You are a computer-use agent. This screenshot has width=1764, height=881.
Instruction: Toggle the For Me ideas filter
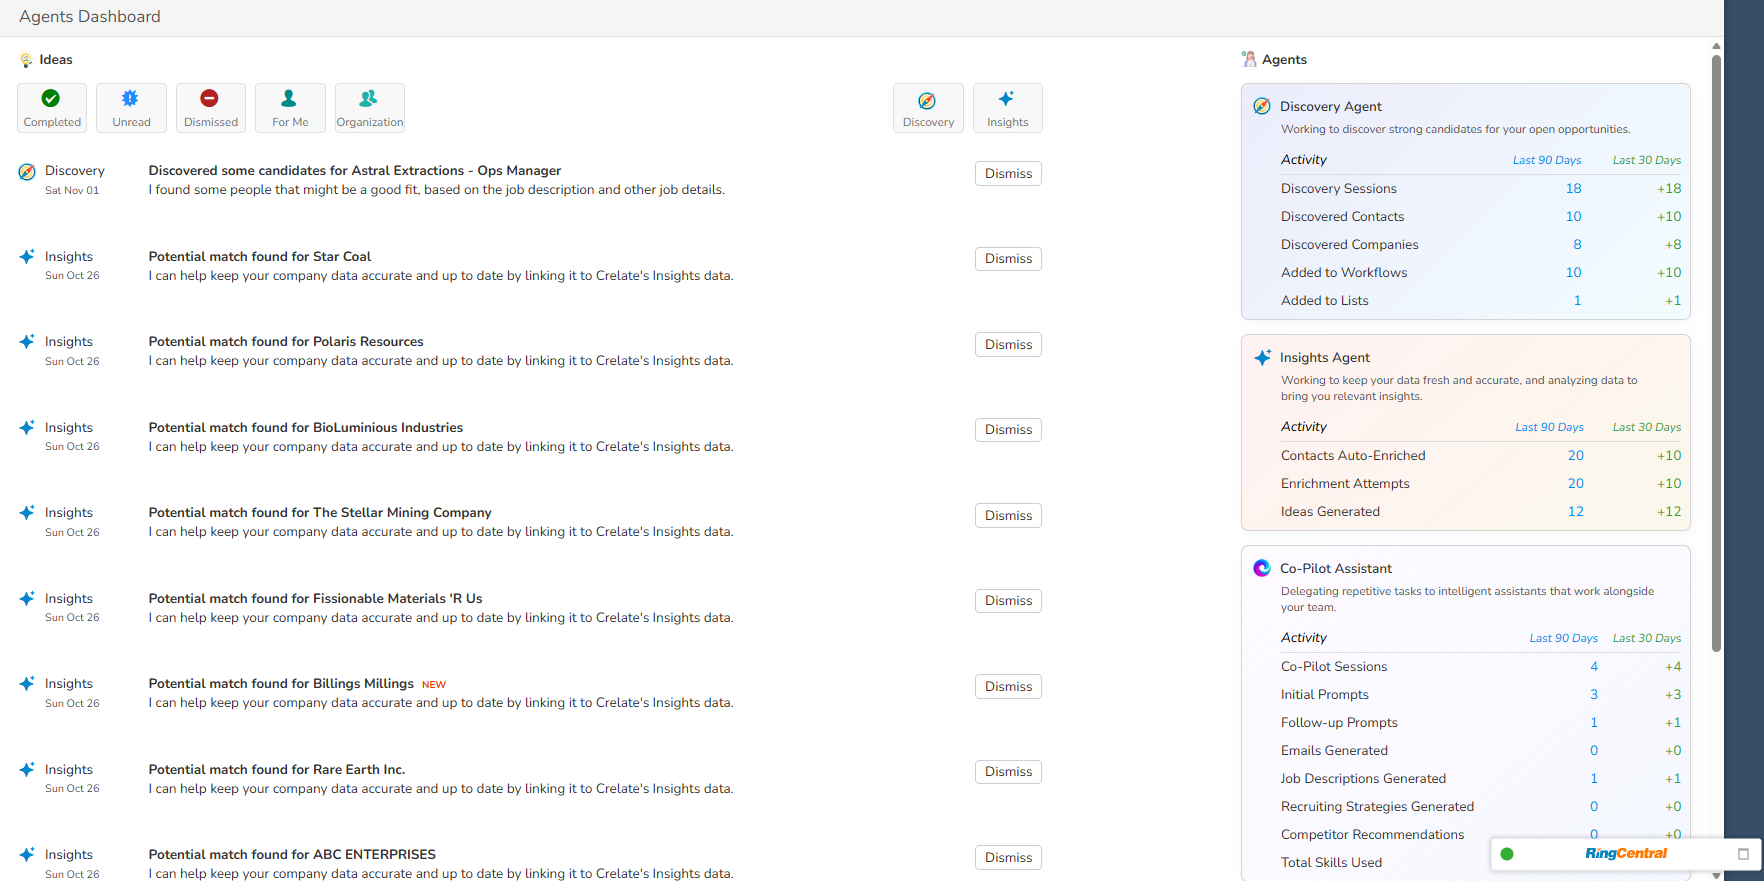pos(290,108)
